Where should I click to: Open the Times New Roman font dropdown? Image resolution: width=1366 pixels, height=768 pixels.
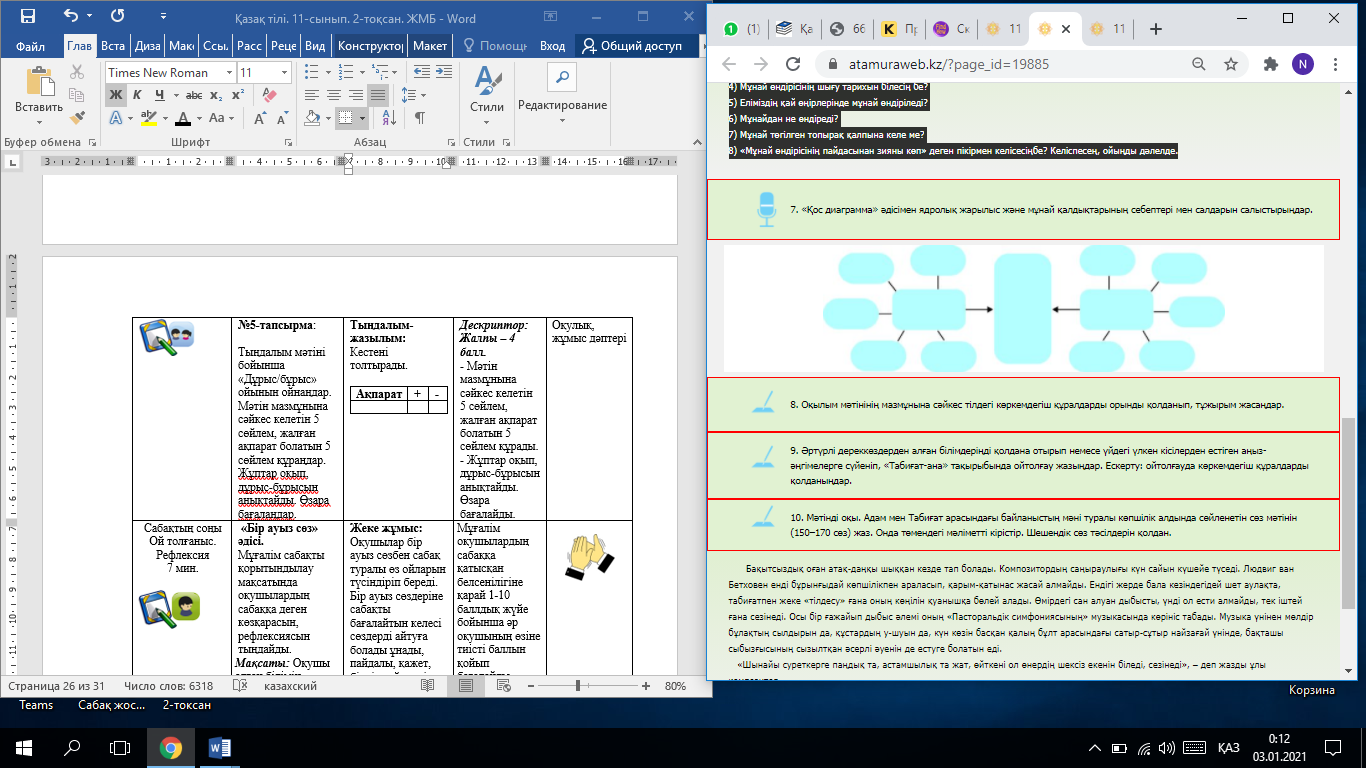tap(229, 73)
